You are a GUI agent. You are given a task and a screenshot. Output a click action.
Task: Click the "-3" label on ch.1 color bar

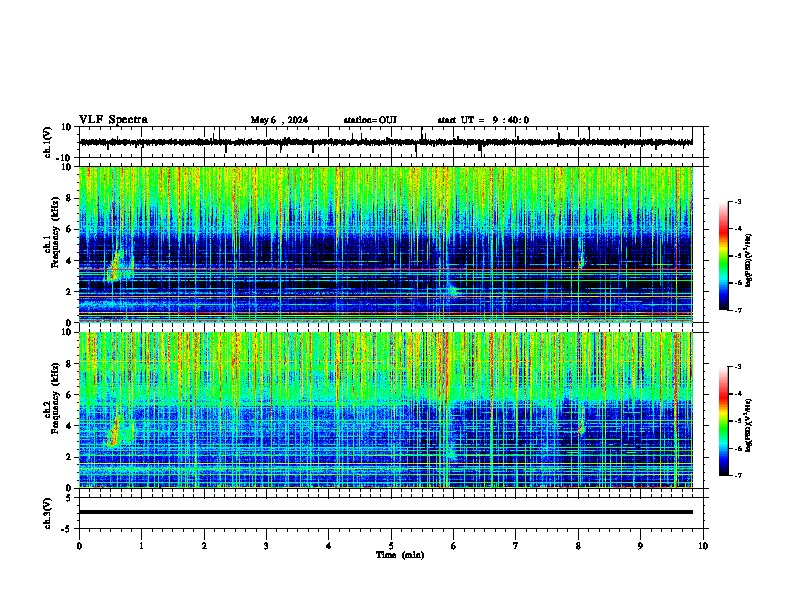point(737,202)
